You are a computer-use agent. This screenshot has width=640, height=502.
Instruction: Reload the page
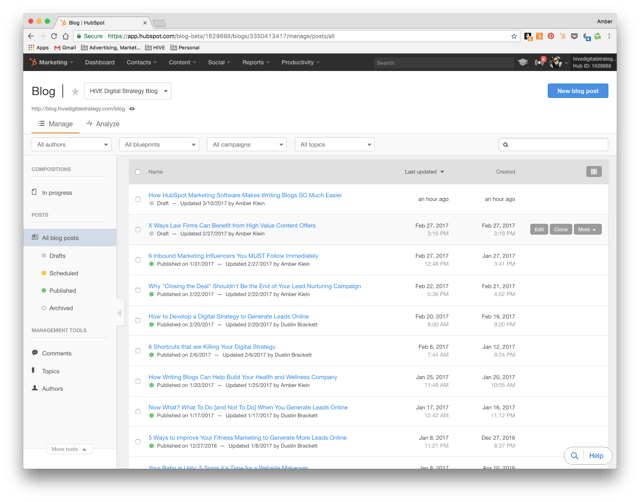(x=54, y=36)
